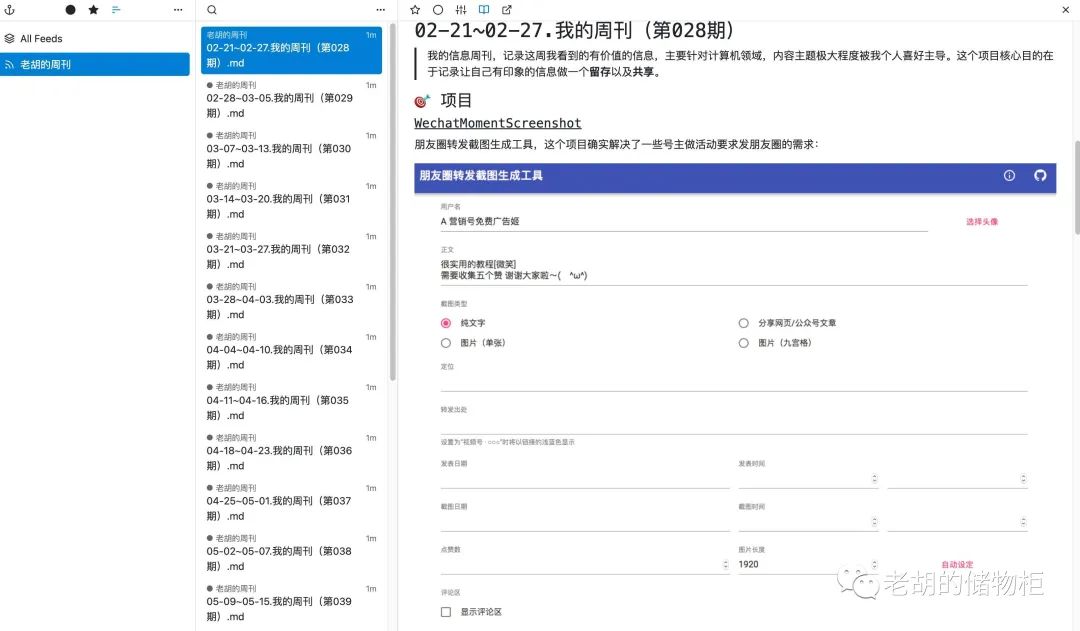Viewport: 1080px width, 631px height.
Task: Open the sidebar more options ellipsis menu
Action: tap(178, 10)
